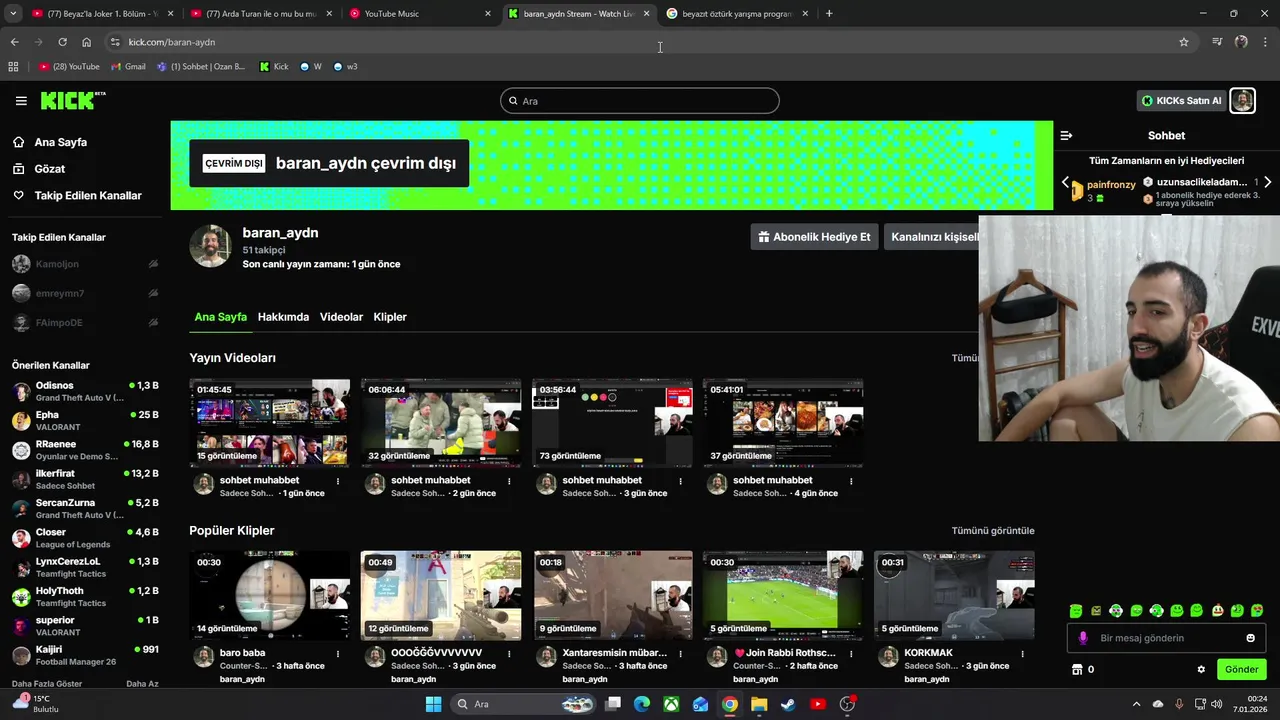Open options for the 2 gün önce video
The image size is (1280, 720).
pyautogui.click(x=509, y=481)
